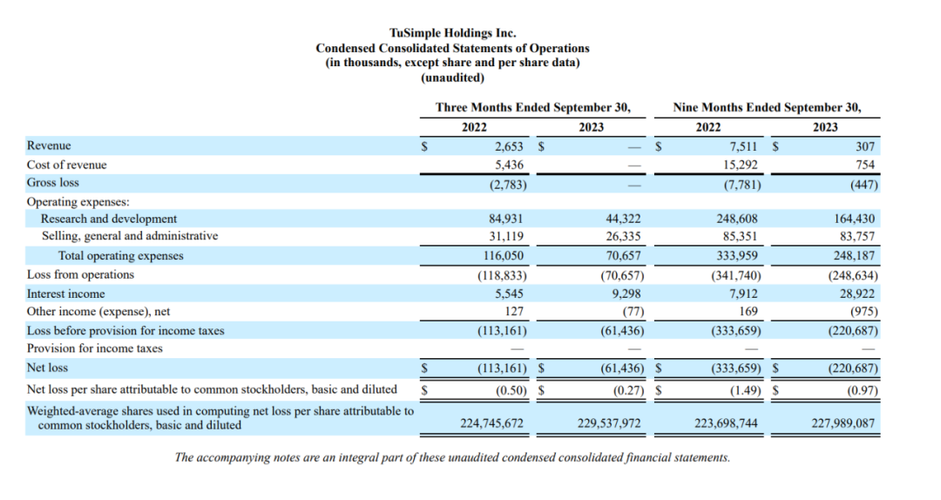The height and width of the screenshot is (500, 941).
Task: Select 'Condensed Consolidated Statements of Operations' heading
Action: coord(452,48)
